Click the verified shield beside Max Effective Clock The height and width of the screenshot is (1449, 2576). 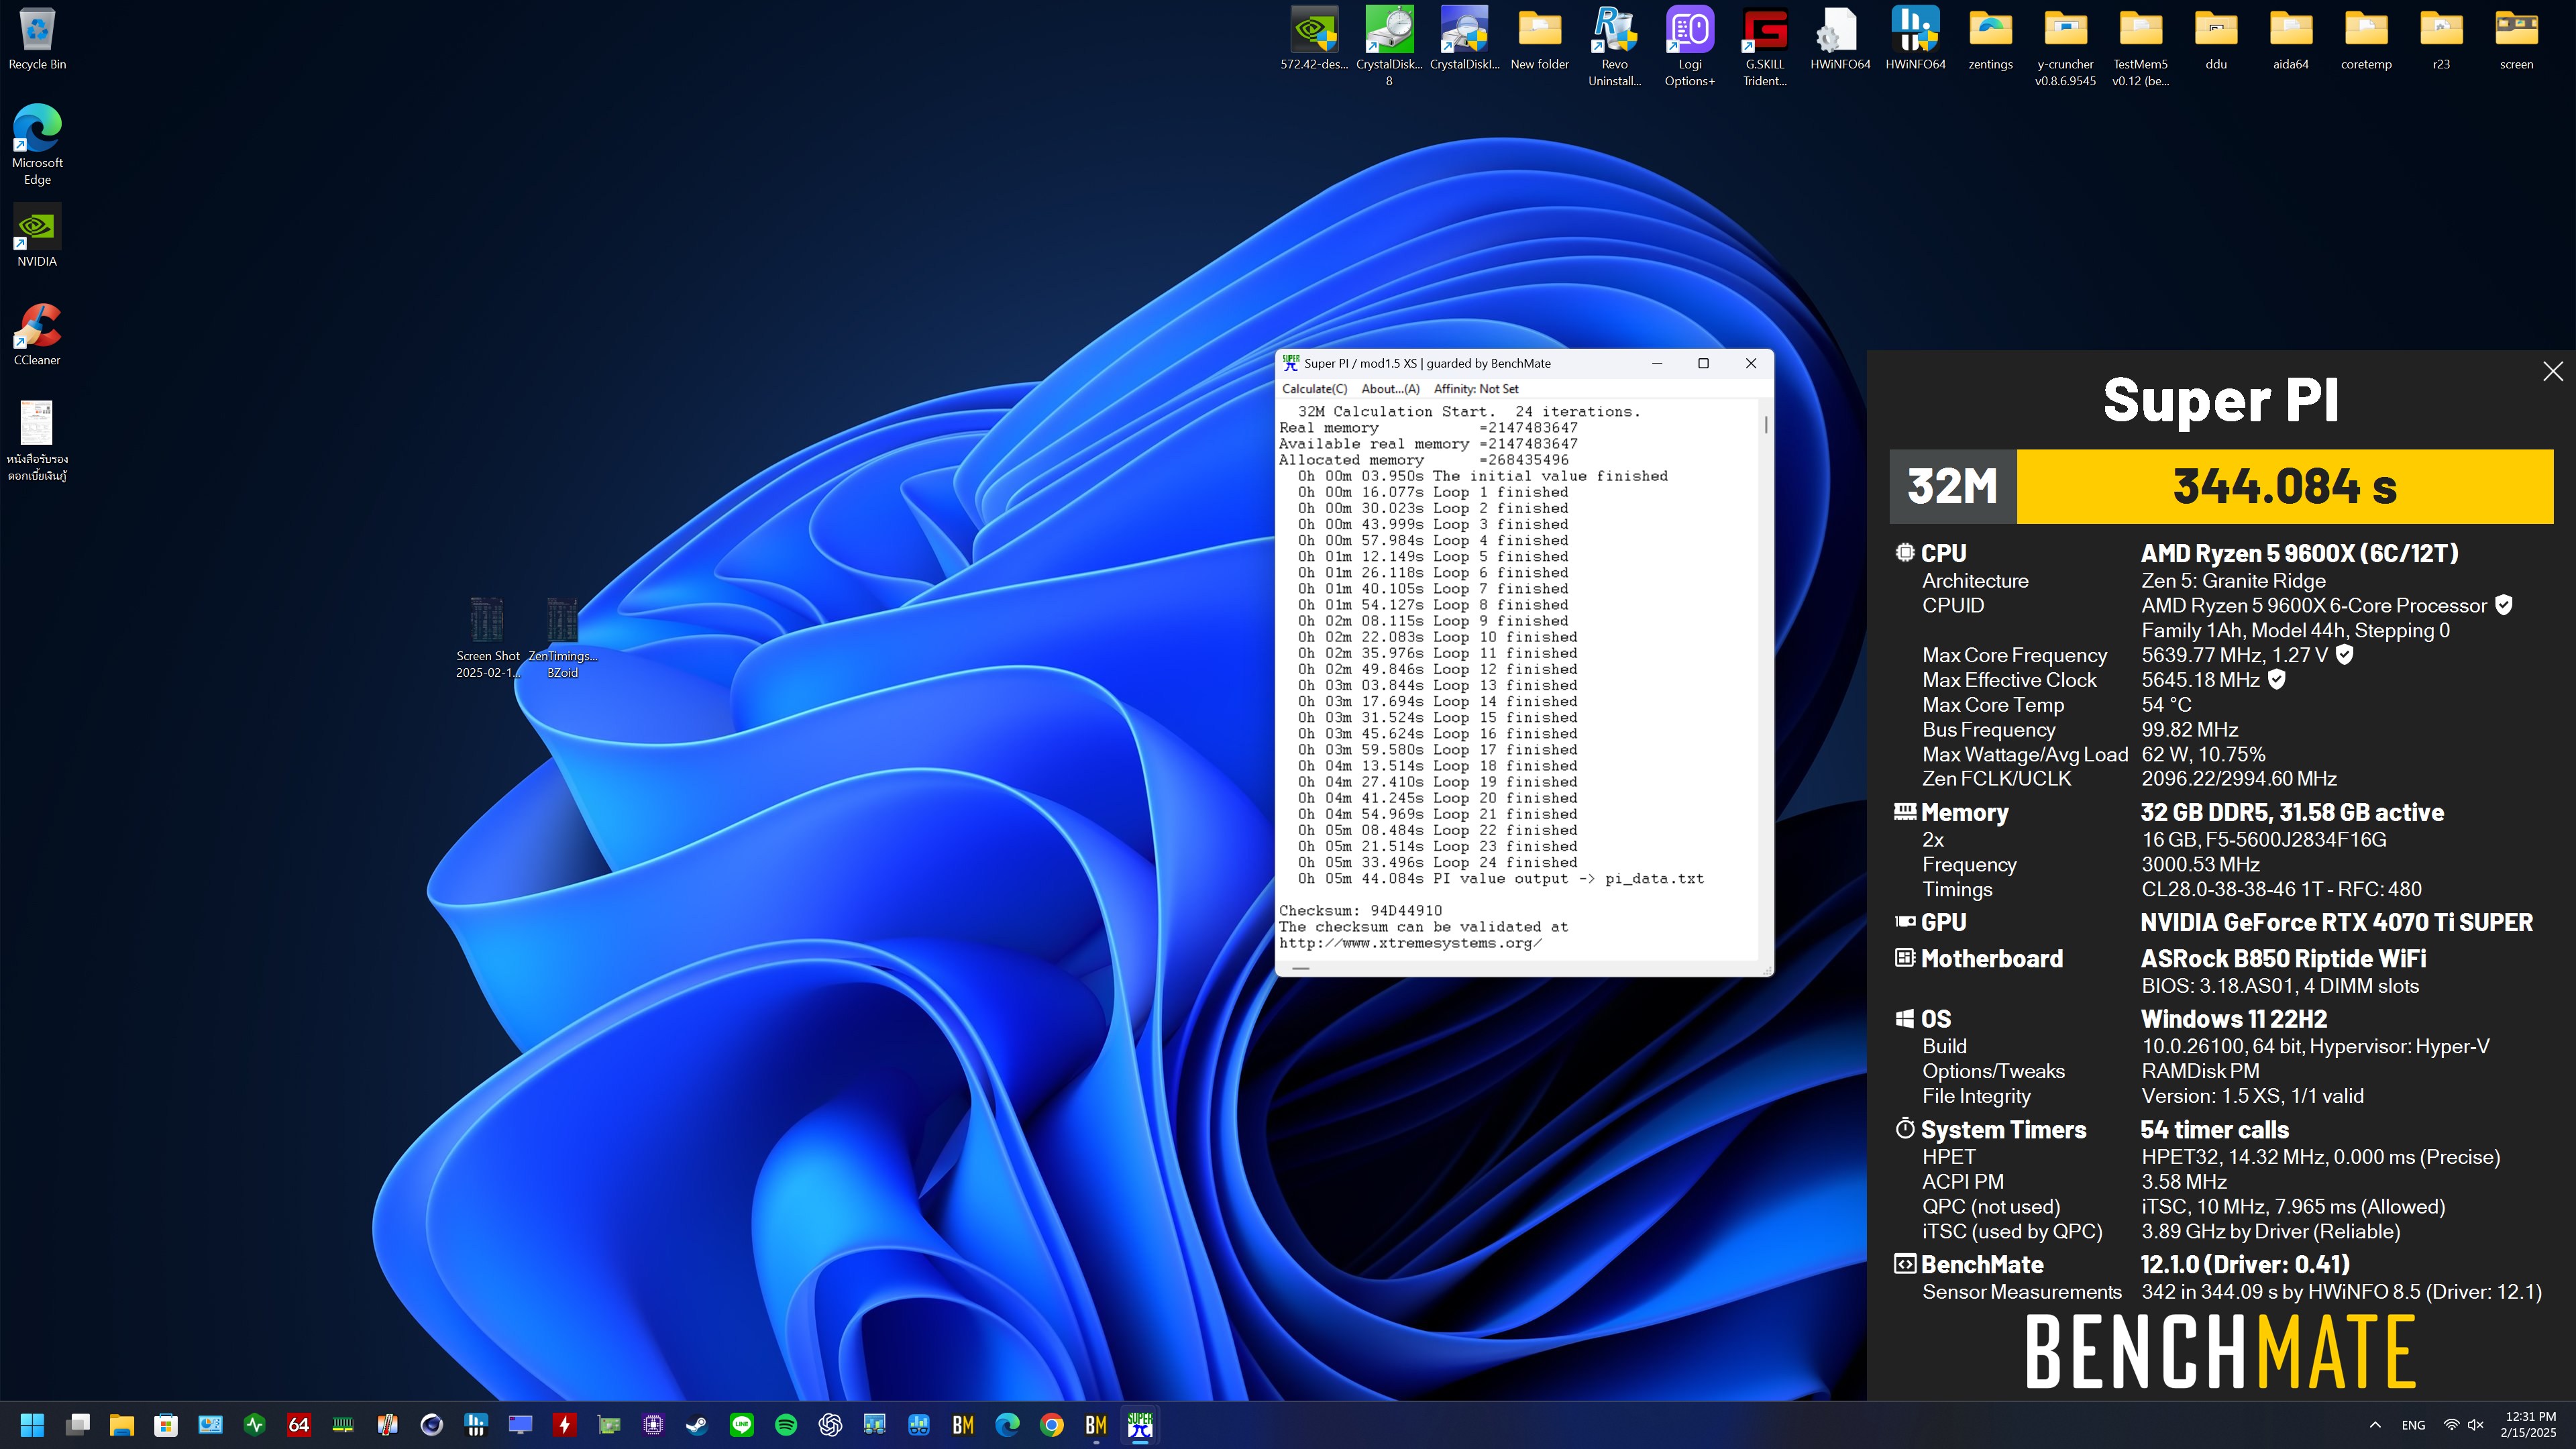click(2276, 680)
